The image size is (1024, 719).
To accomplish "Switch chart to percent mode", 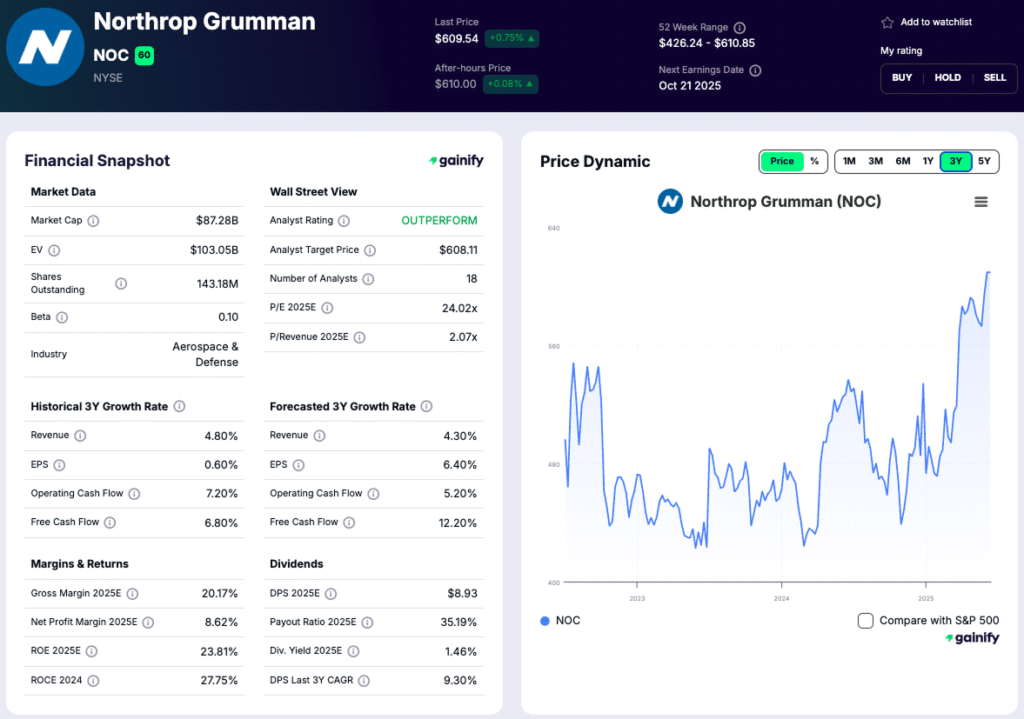I will (814, 161).
